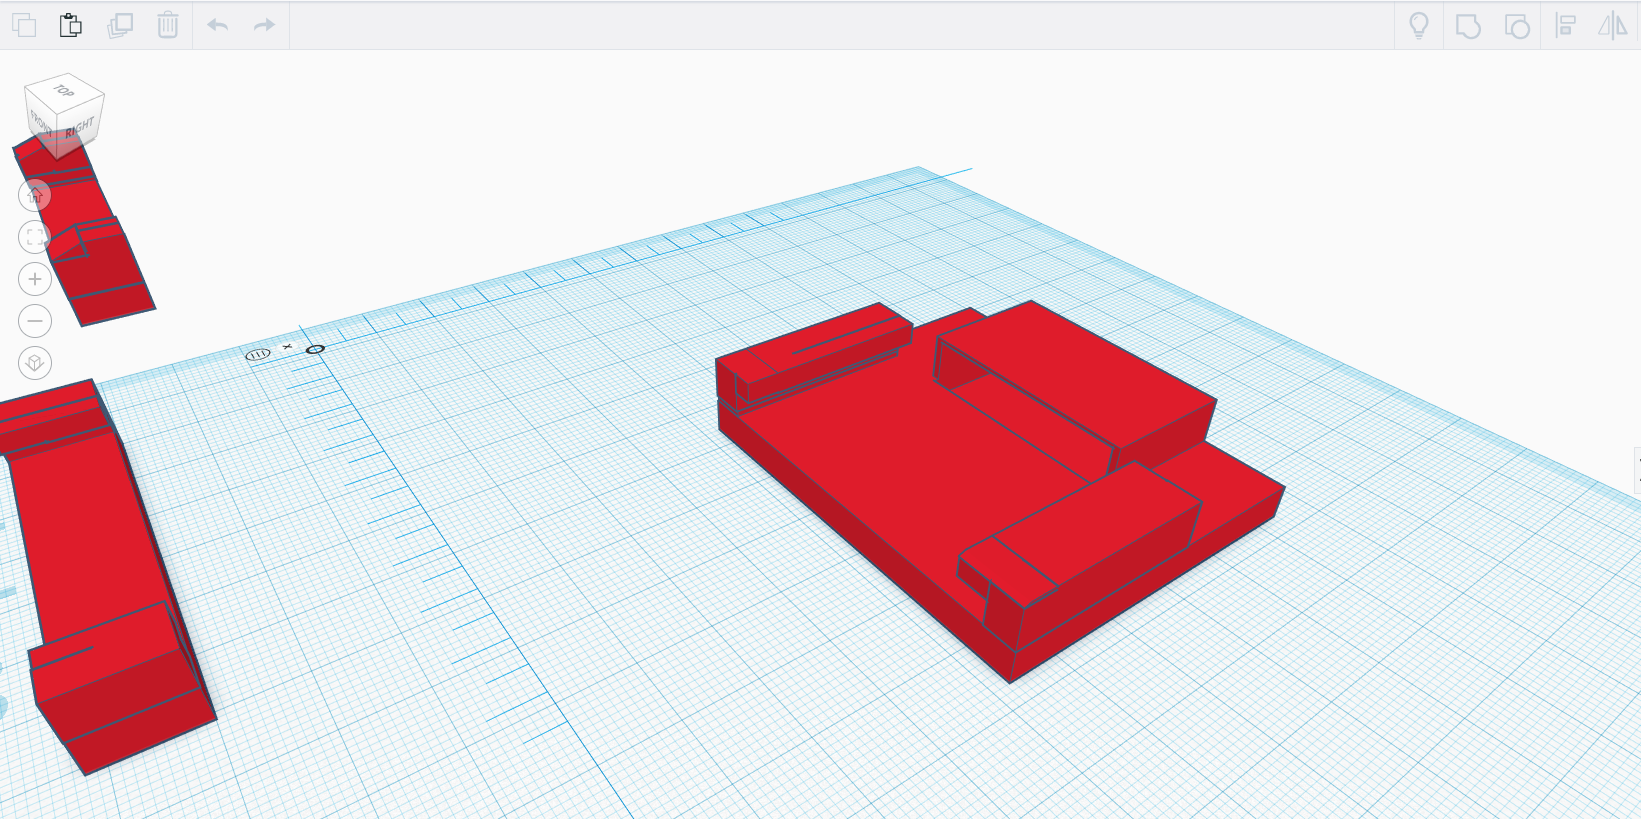Delete selection with the trash icon
The image size is (1641, 819).
coord(168,25)
